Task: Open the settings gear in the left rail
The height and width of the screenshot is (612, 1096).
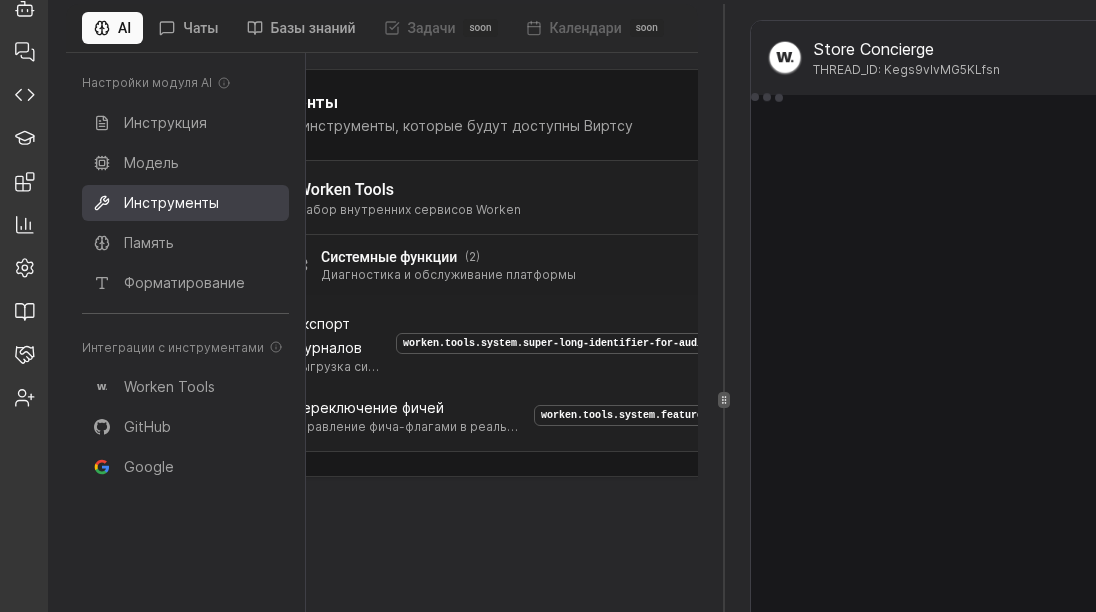Action: [24, 267]
